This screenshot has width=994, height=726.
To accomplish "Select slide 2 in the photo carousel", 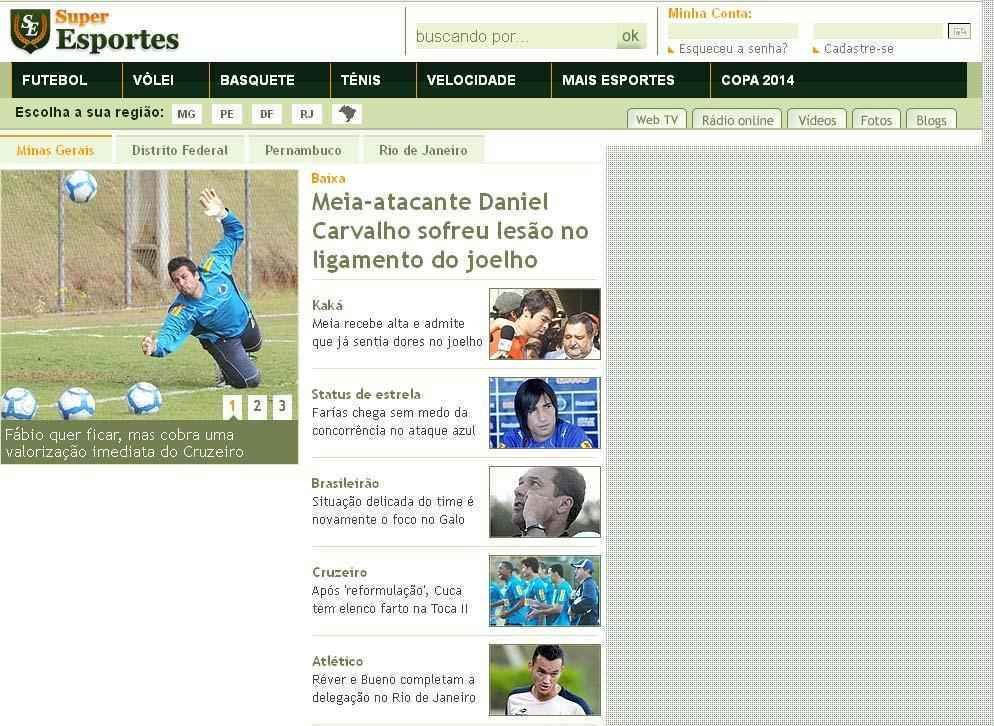I will (x=257, y=406).
